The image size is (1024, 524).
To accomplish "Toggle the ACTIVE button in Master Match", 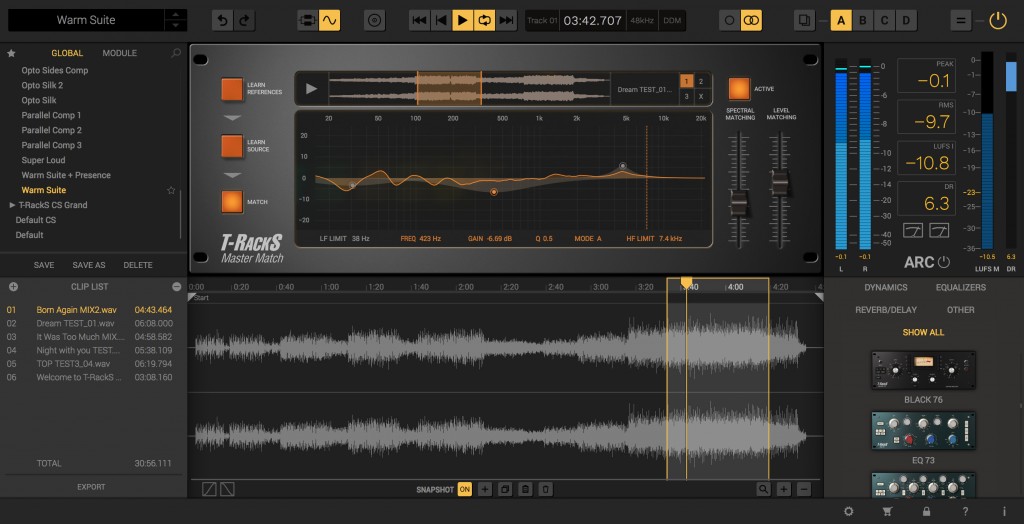I will (739, 89).
